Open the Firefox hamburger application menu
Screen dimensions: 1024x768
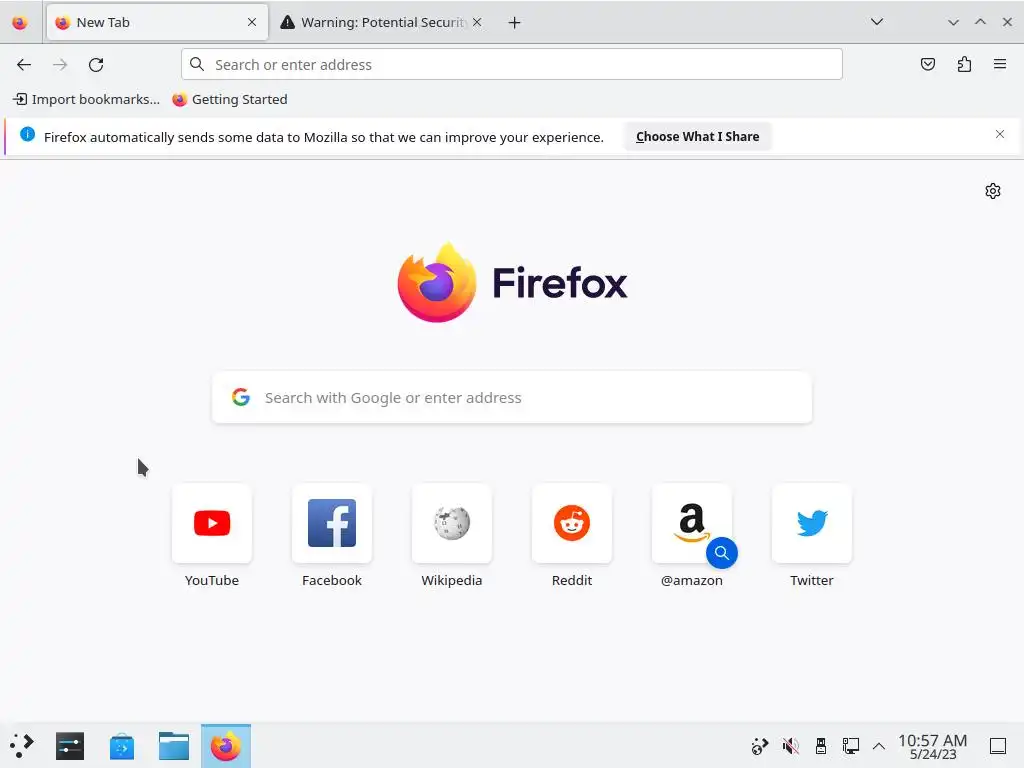point(1000,64)
